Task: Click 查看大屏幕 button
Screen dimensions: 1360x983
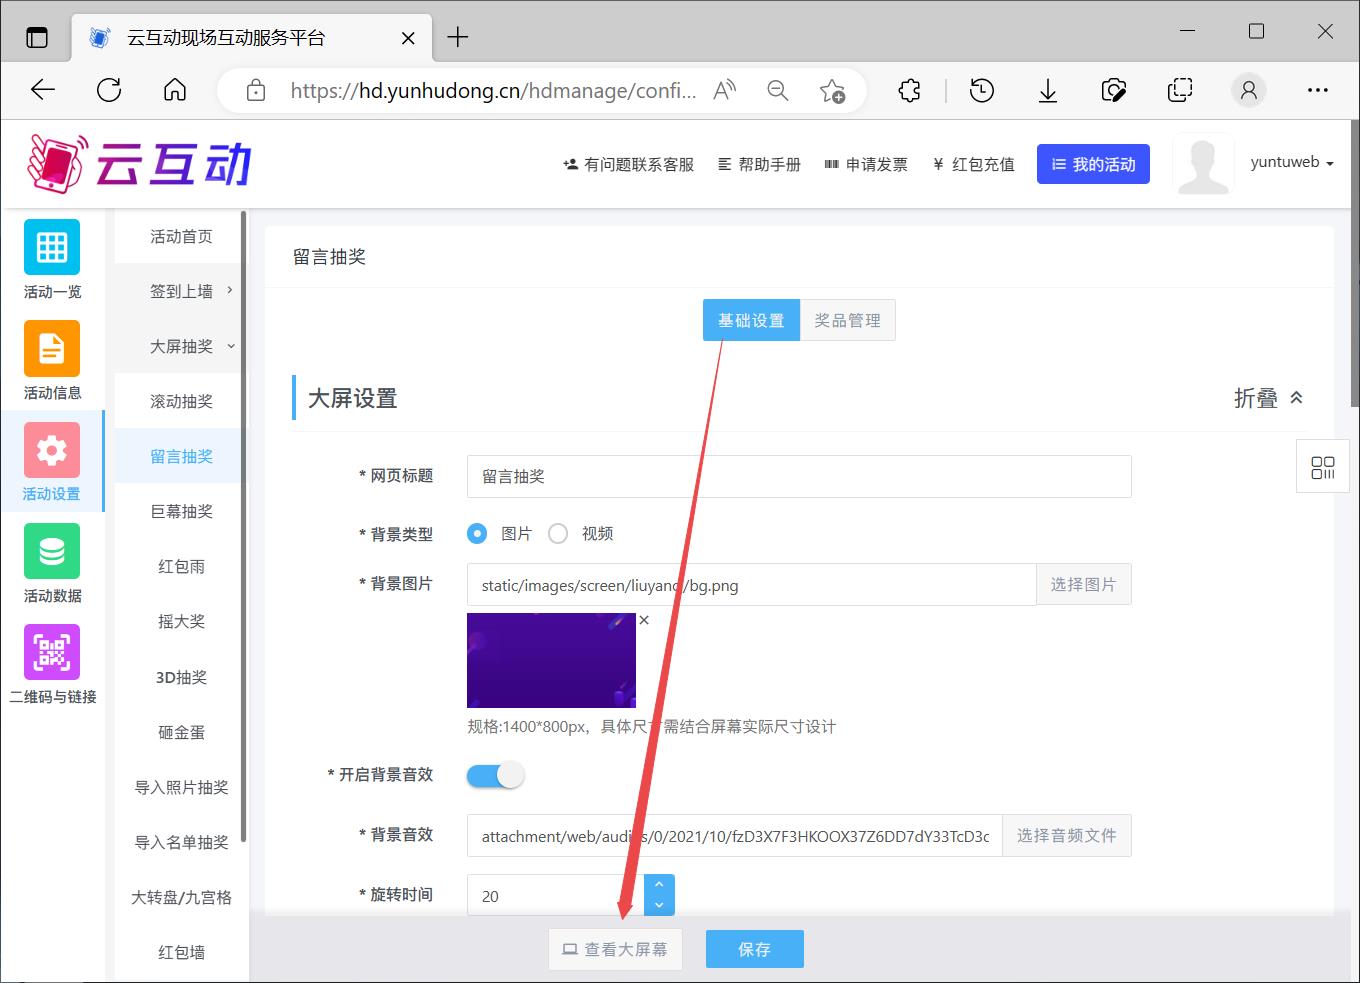Action: tap(615, 949)
